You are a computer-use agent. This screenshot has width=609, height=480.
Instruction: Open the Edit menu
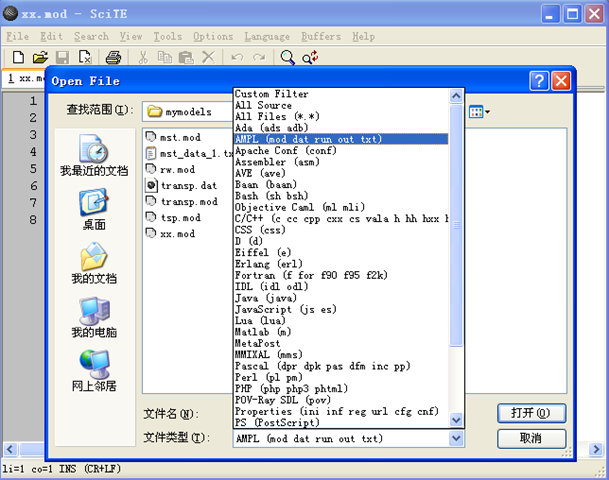51,37
